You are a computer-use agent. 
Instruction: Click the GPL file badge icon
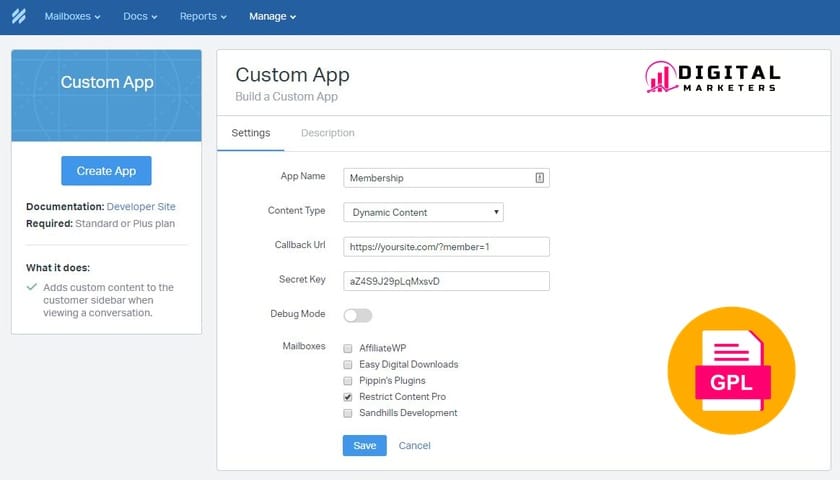click(x=730, y=370)
